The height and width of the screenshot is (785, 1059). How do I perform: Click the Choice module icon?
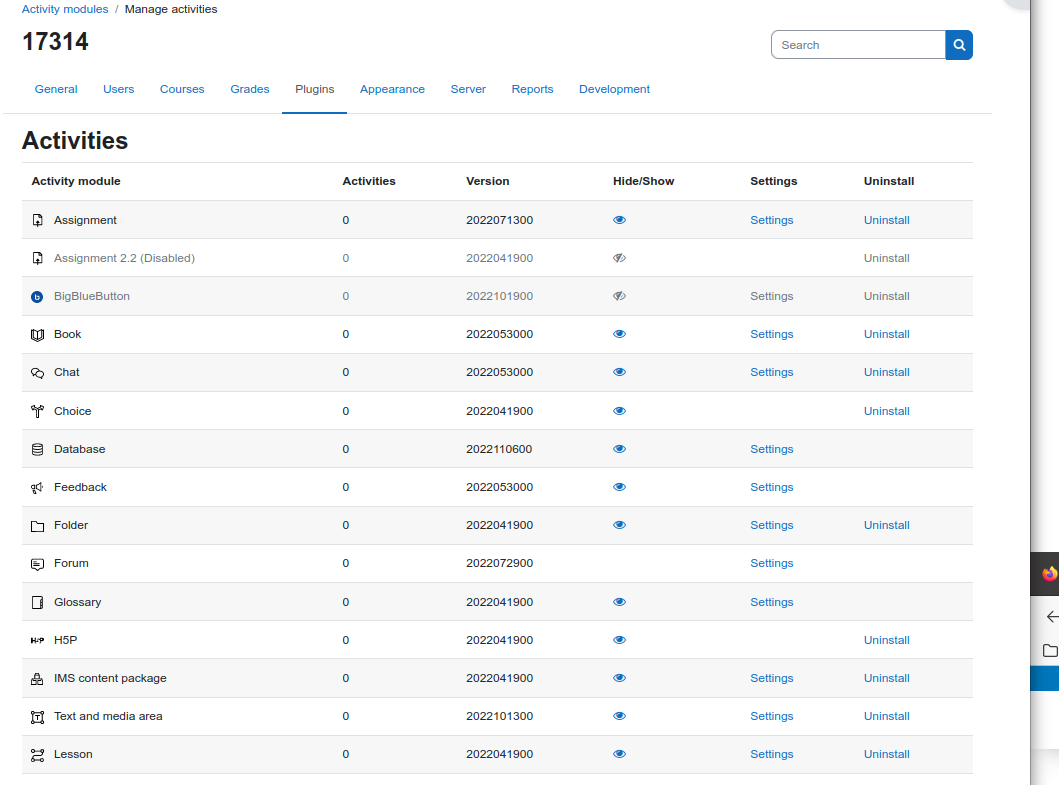point(37,411)
